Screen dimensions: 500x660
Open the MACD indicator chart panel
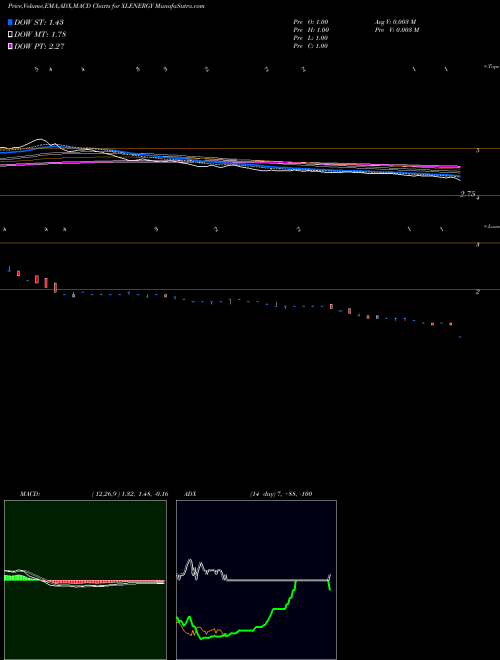click(85, 580)
